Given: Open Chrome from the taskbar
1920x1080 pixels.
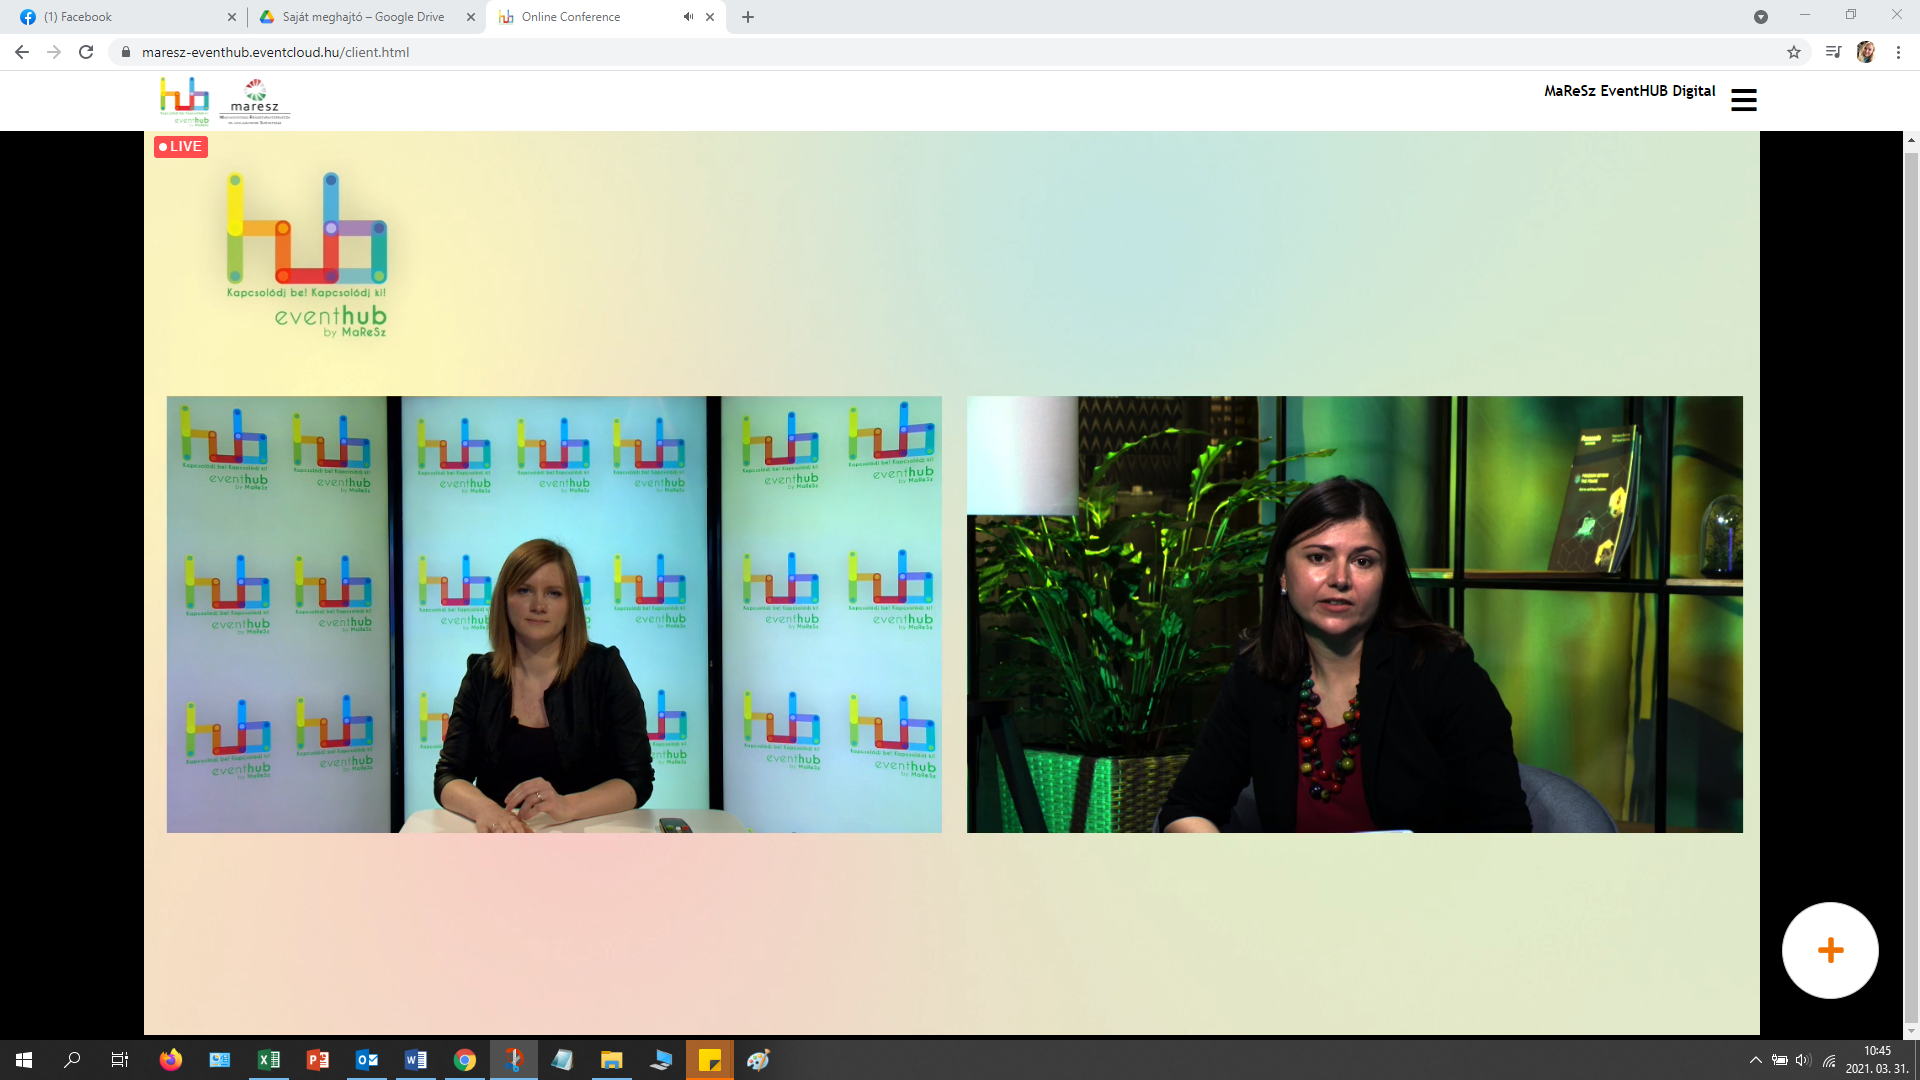Looking at the screenshot, I should pyautogui.click(x=465, y=1060).
